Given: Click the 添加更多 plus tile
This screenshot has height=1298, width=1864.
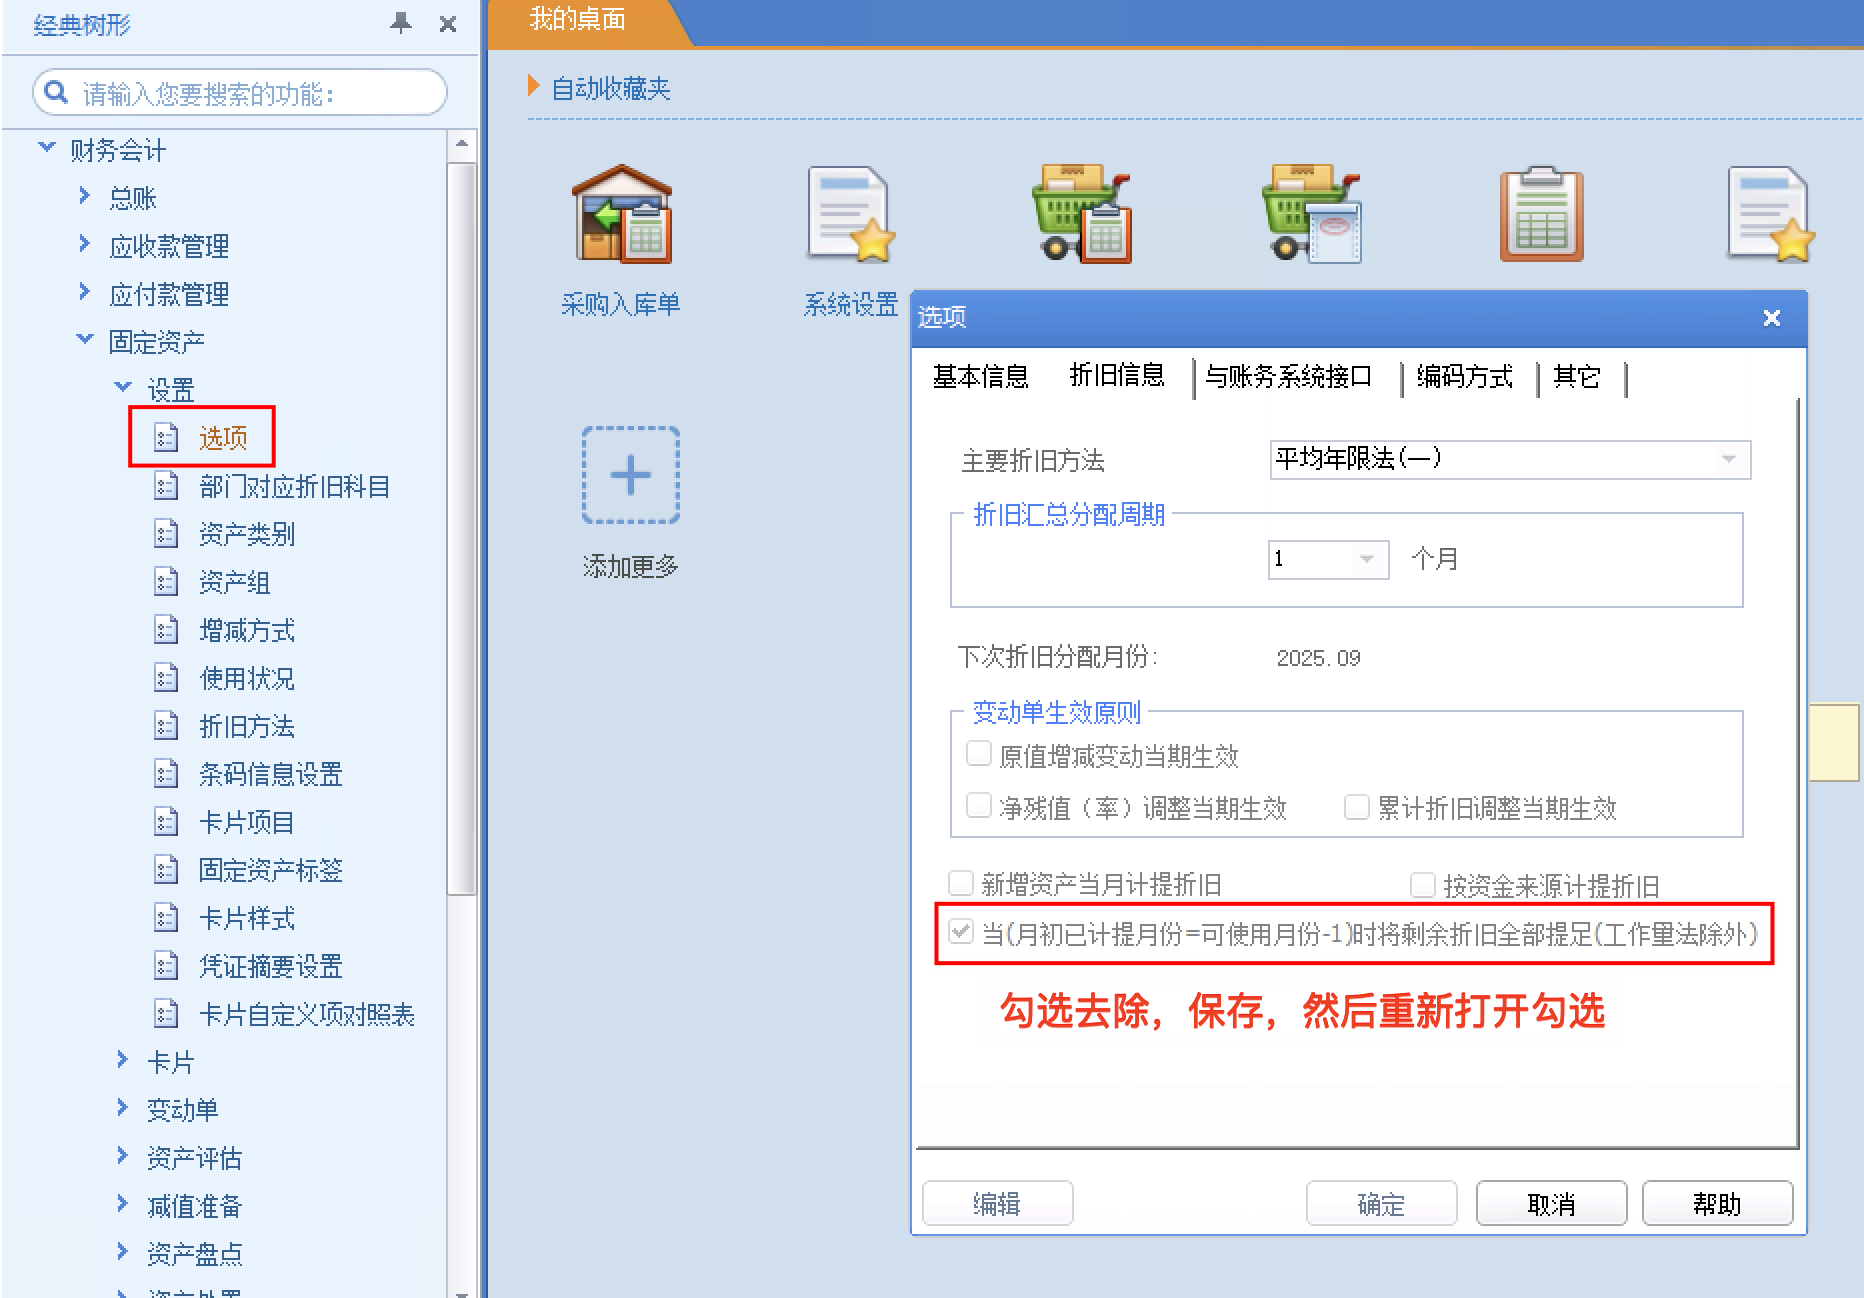Looking at the screenshot, I should tap(631, 475).
